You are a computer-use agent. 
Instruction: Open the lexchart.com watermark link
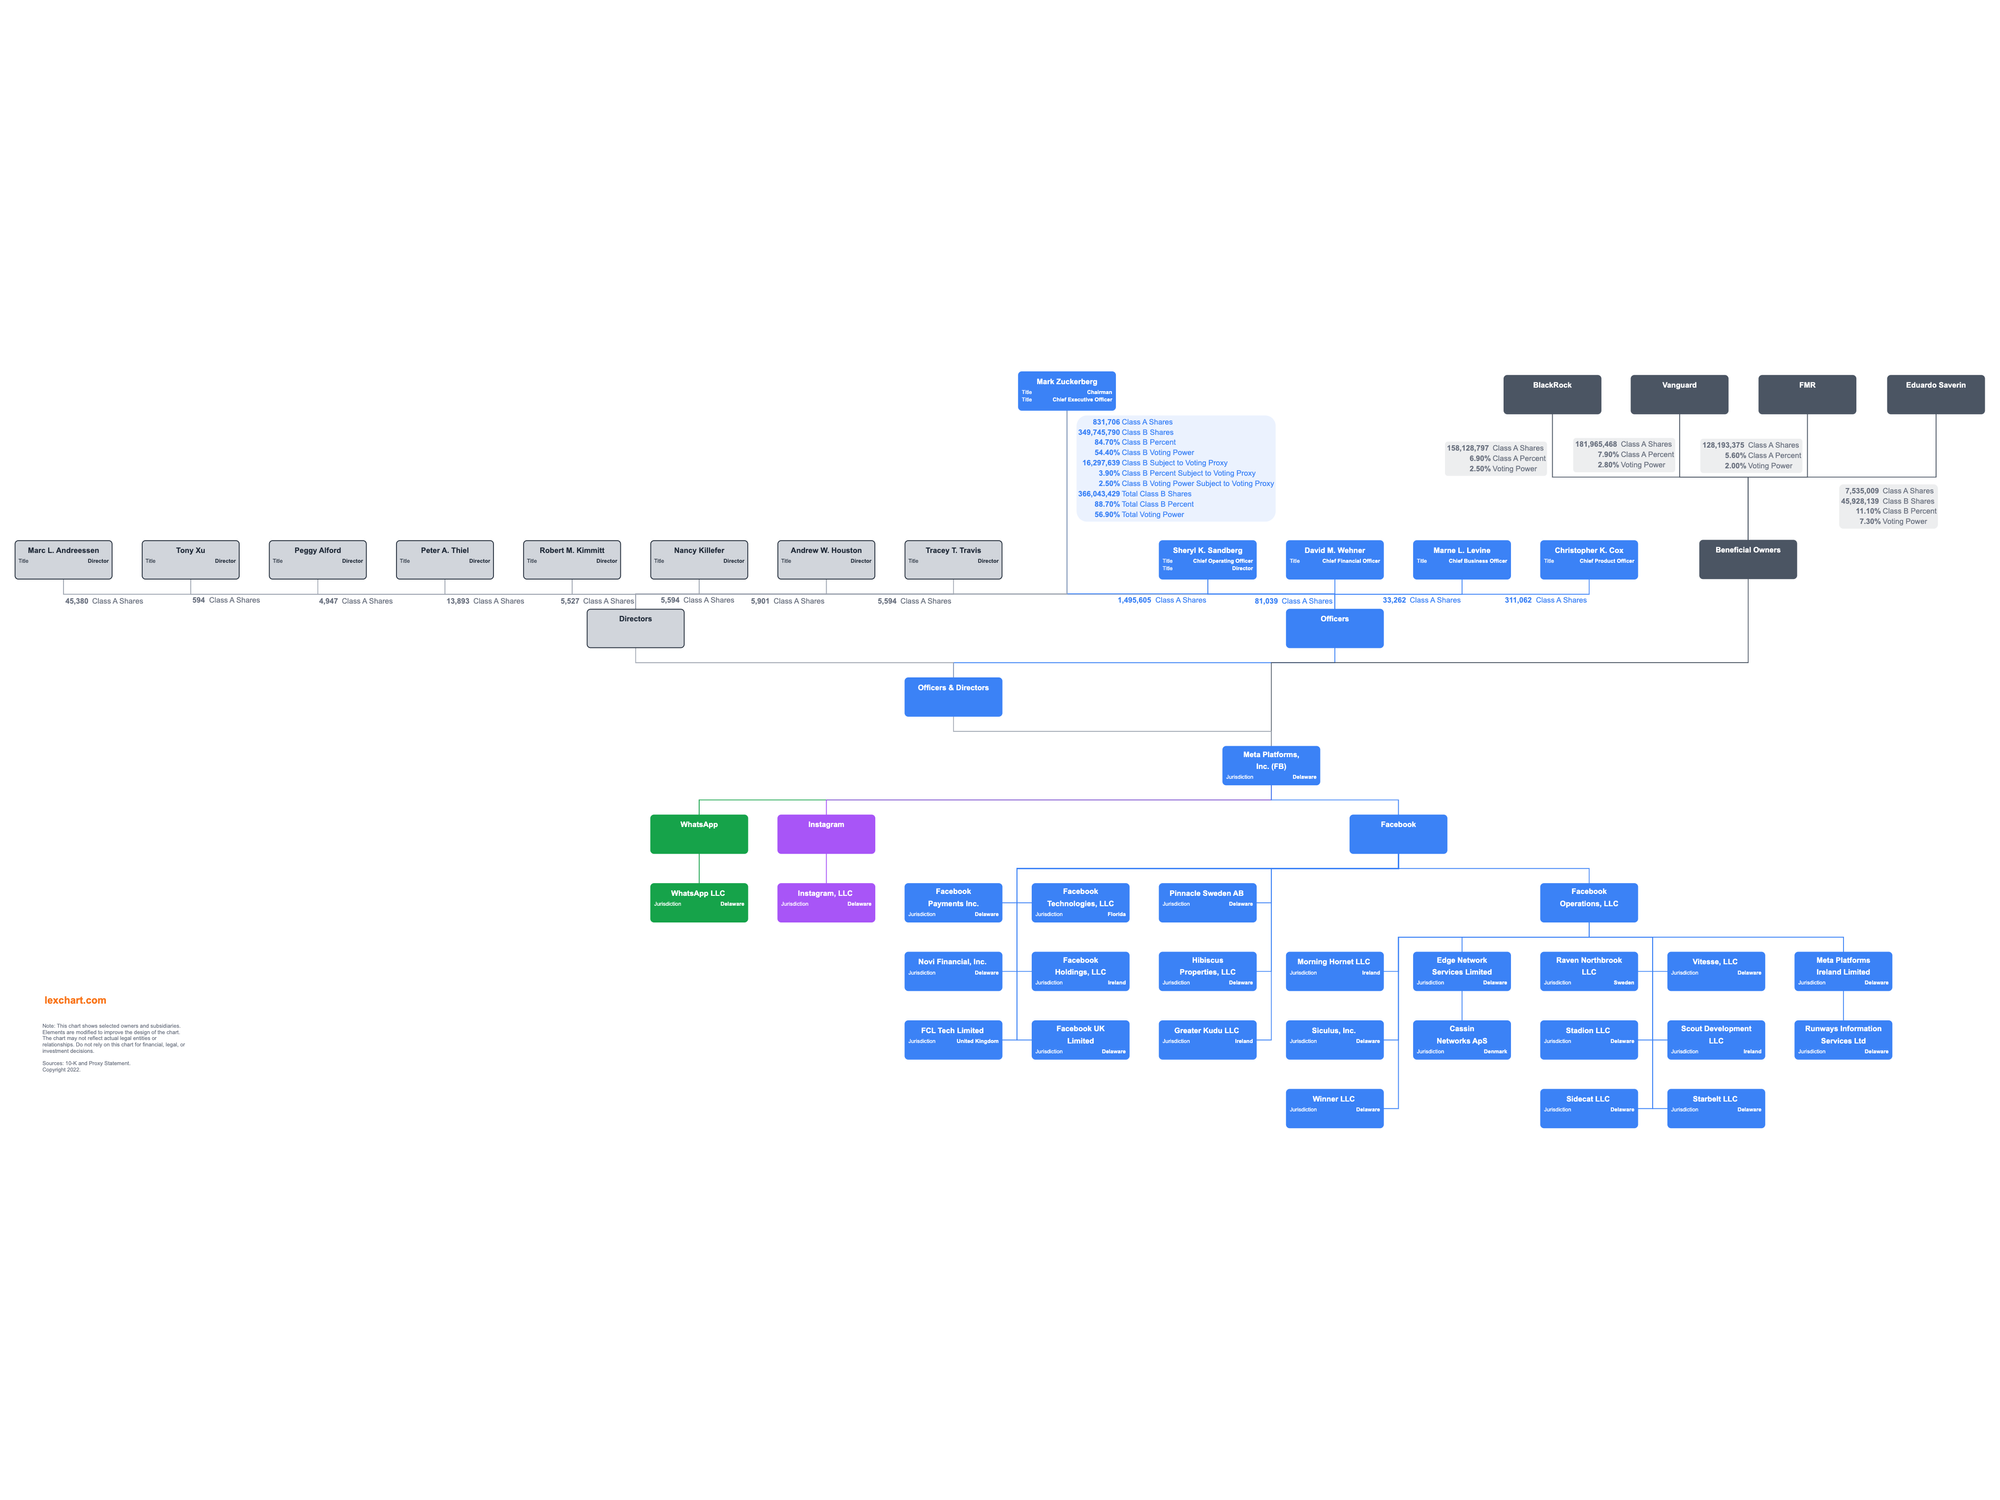(74, 994)
